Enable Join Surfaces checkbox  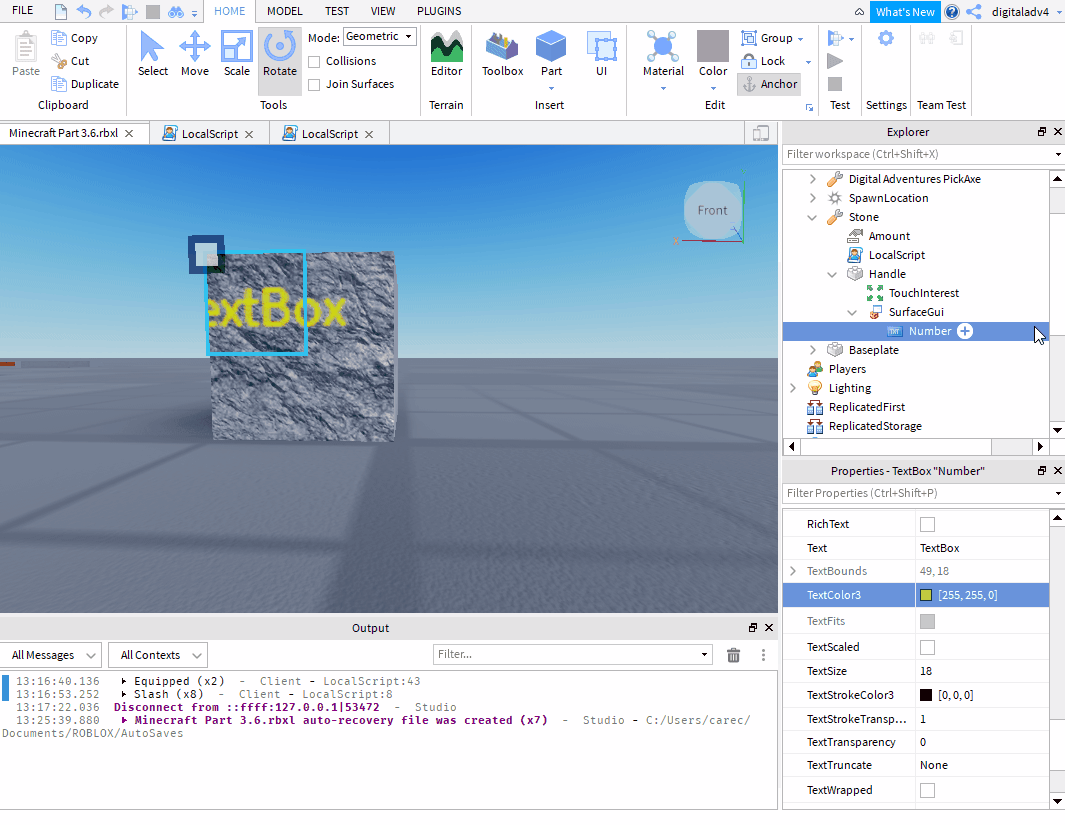tap(314, 85)
